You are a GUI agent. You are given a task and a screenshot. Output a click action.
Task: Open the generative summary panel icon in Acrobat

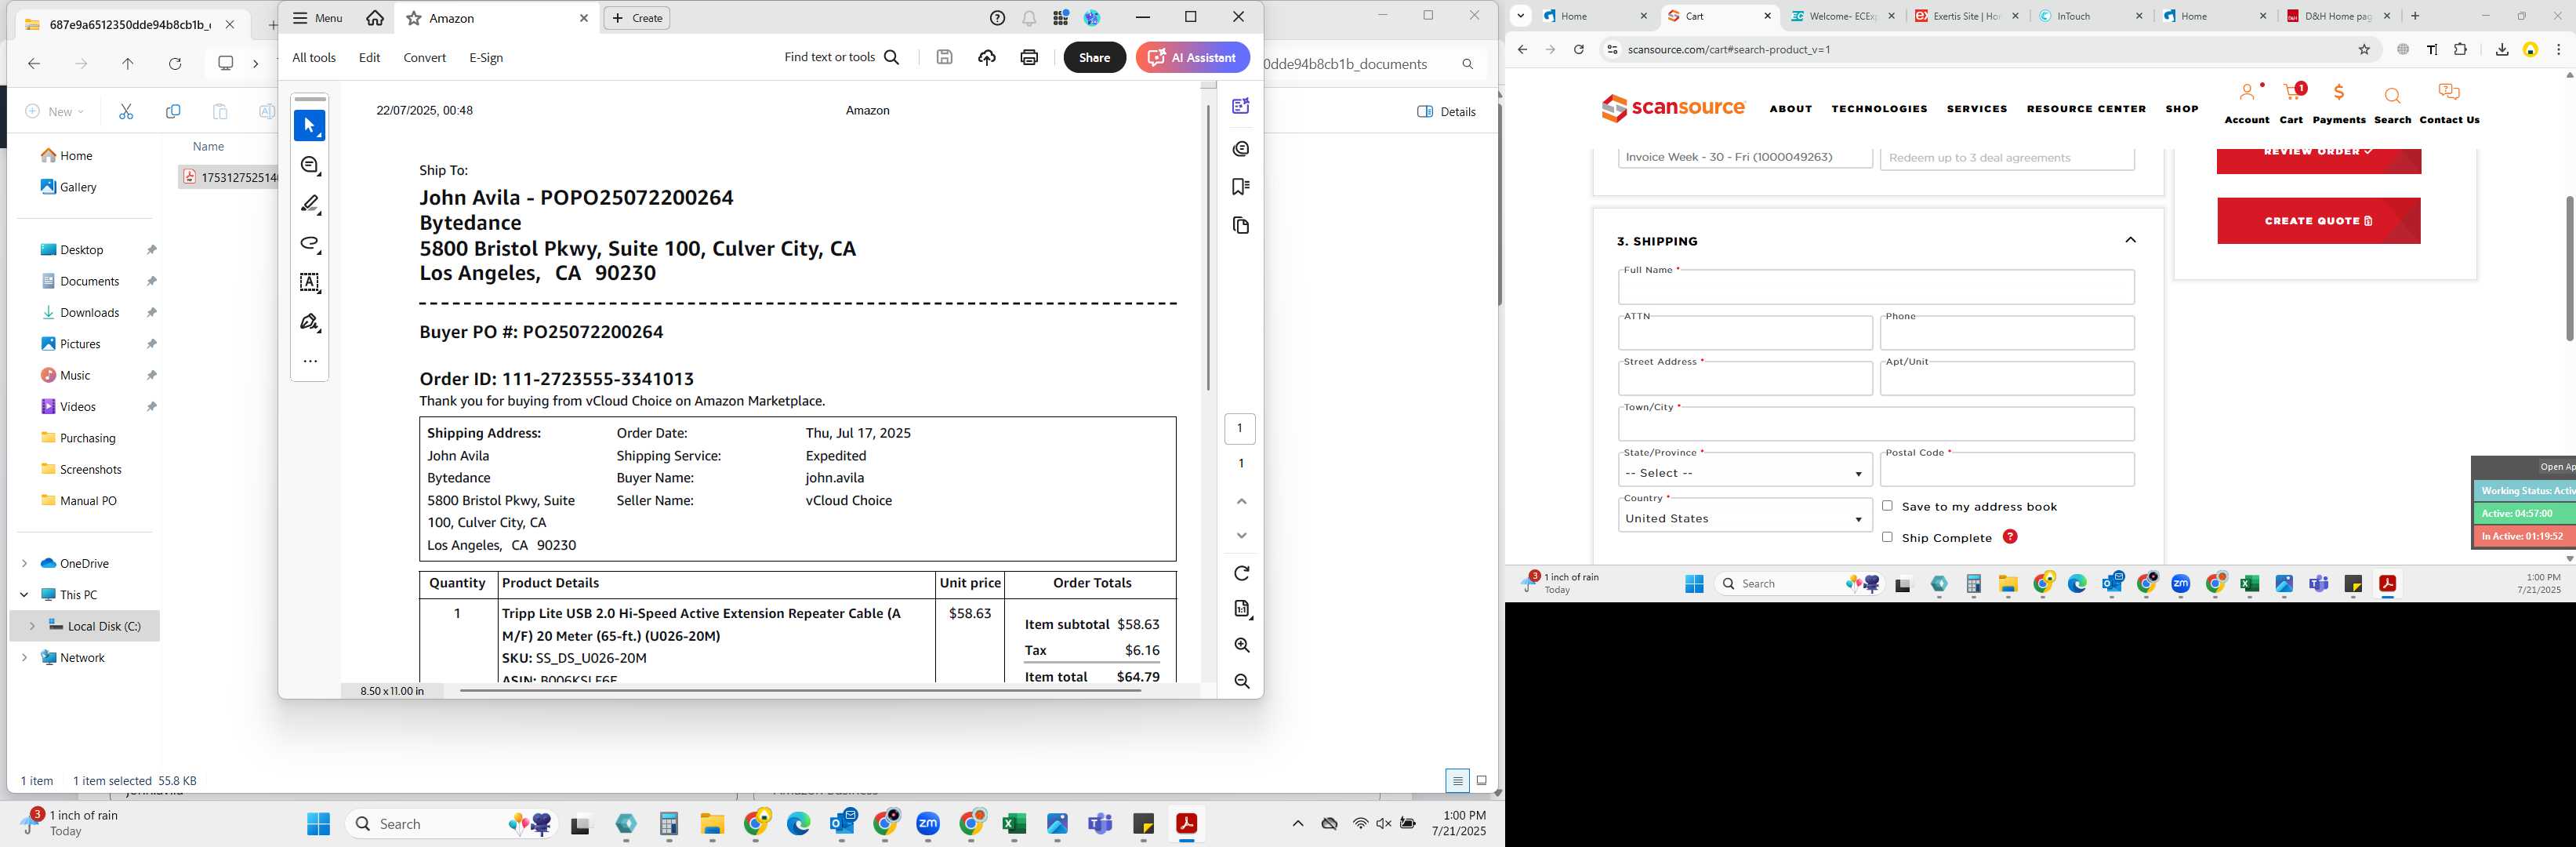1241,106
